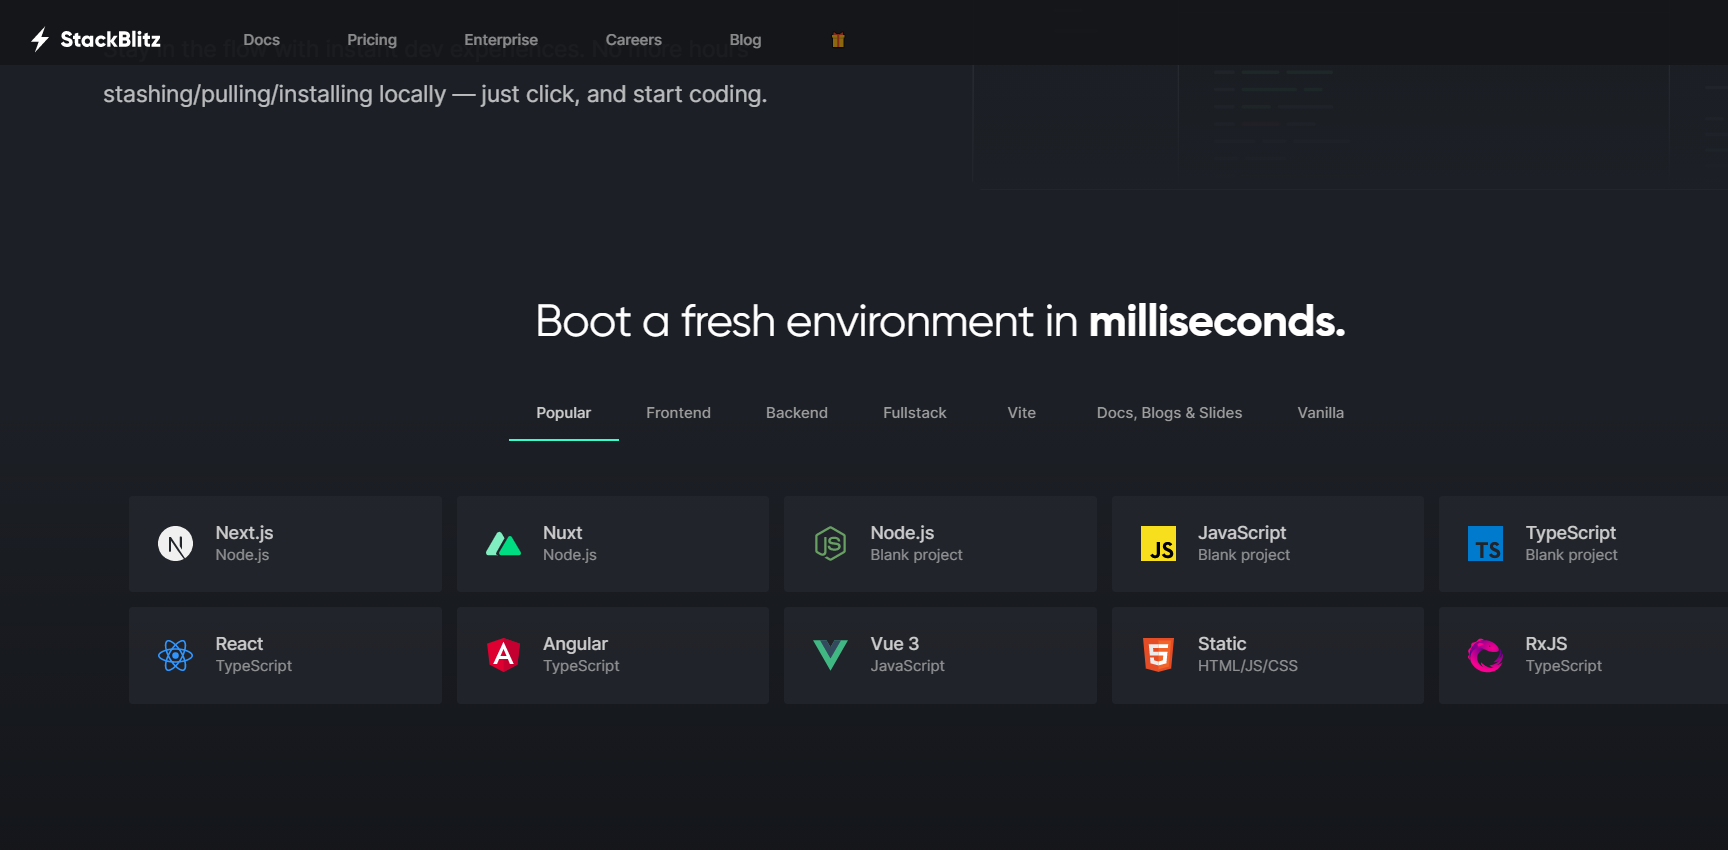1728x850 pixels.
Task: Click the StackBlitz wordmark text
Action: (110, 40)
